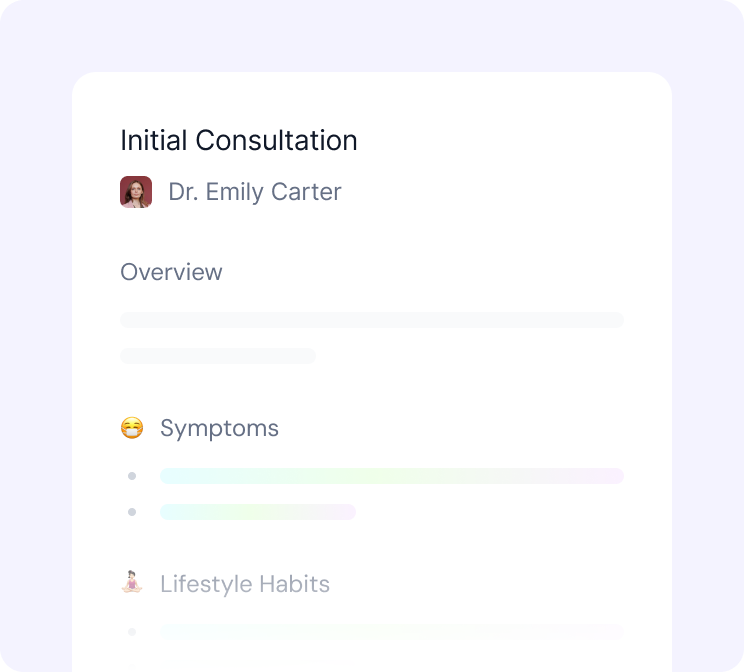Click the short Overview placeholder line

[x=218, y=356]
